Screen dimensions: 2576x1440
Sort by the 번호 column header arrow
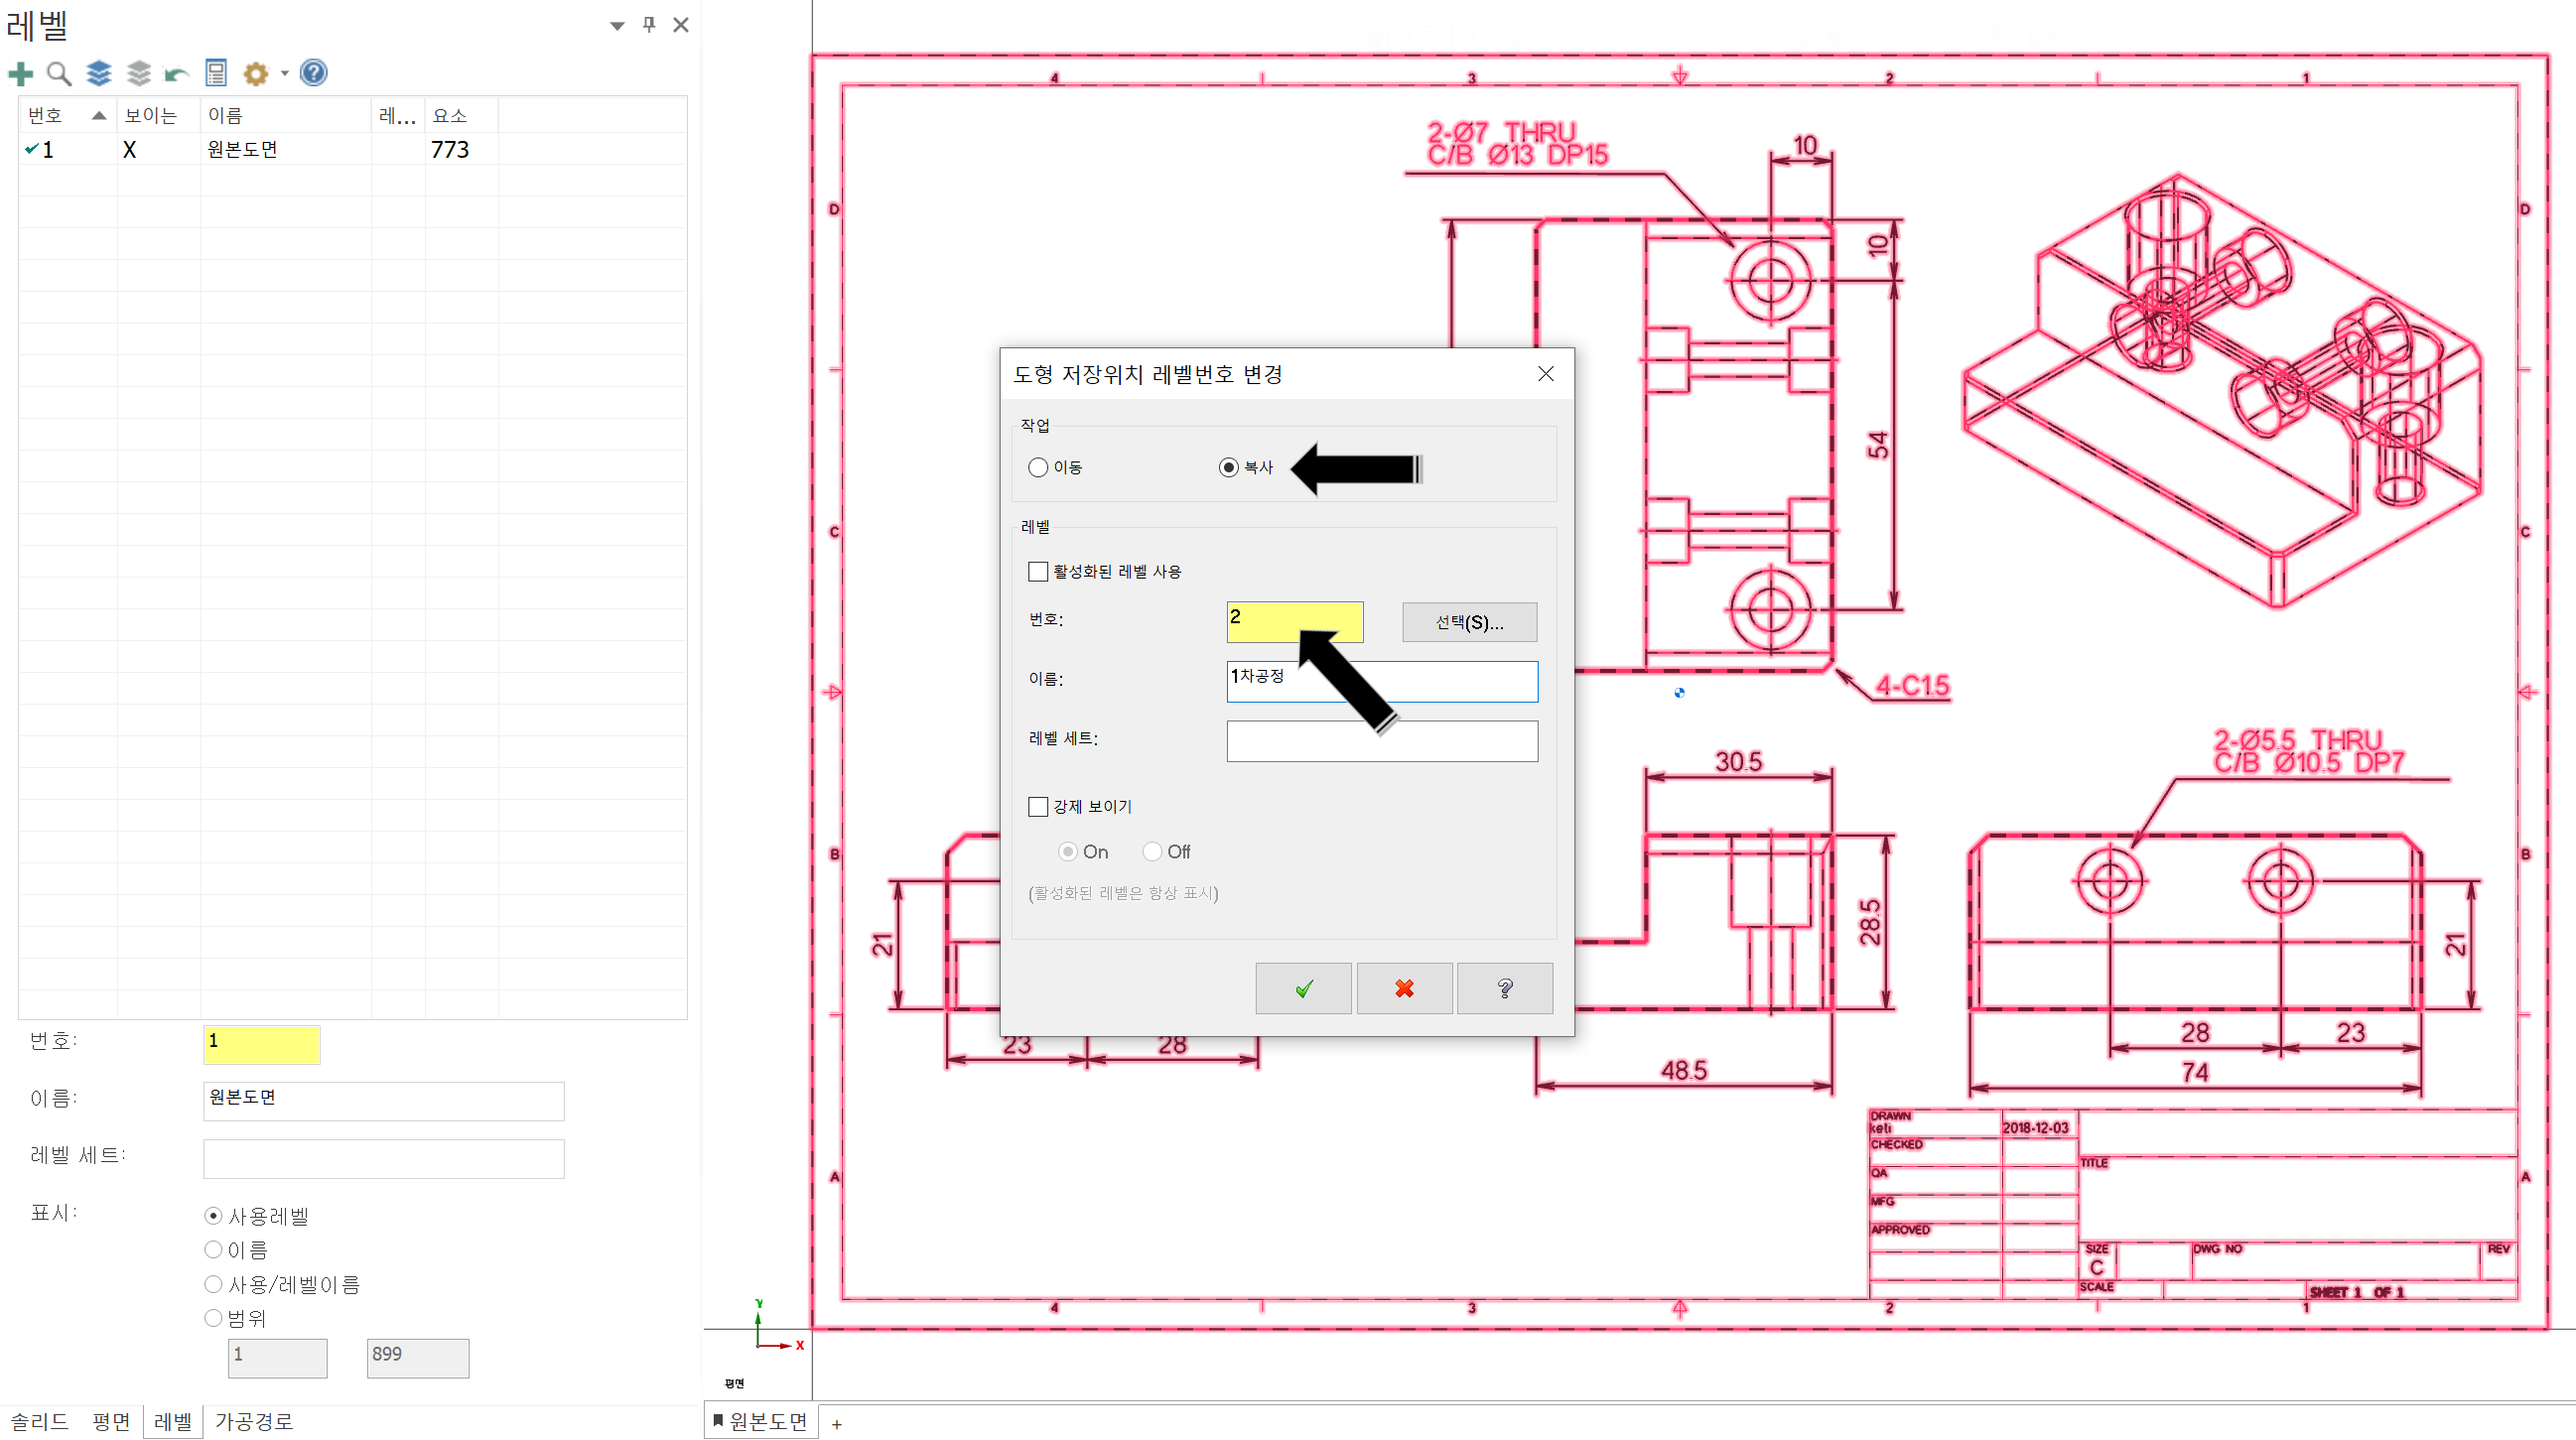(98, 115)
